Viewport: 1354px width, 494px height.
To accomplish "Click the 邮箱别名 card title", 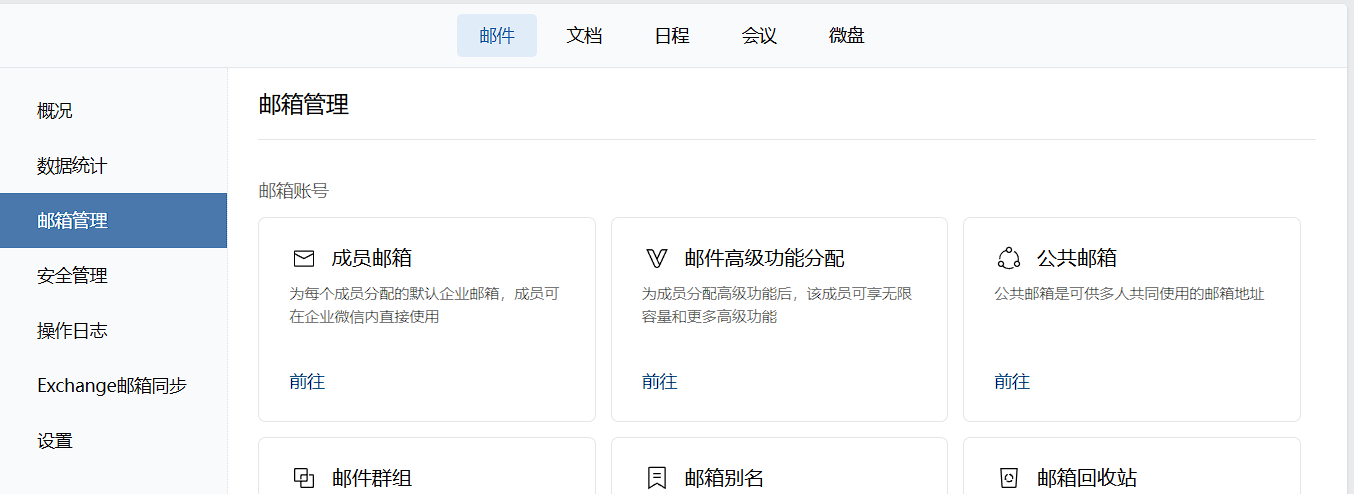I will coord(725,478).
